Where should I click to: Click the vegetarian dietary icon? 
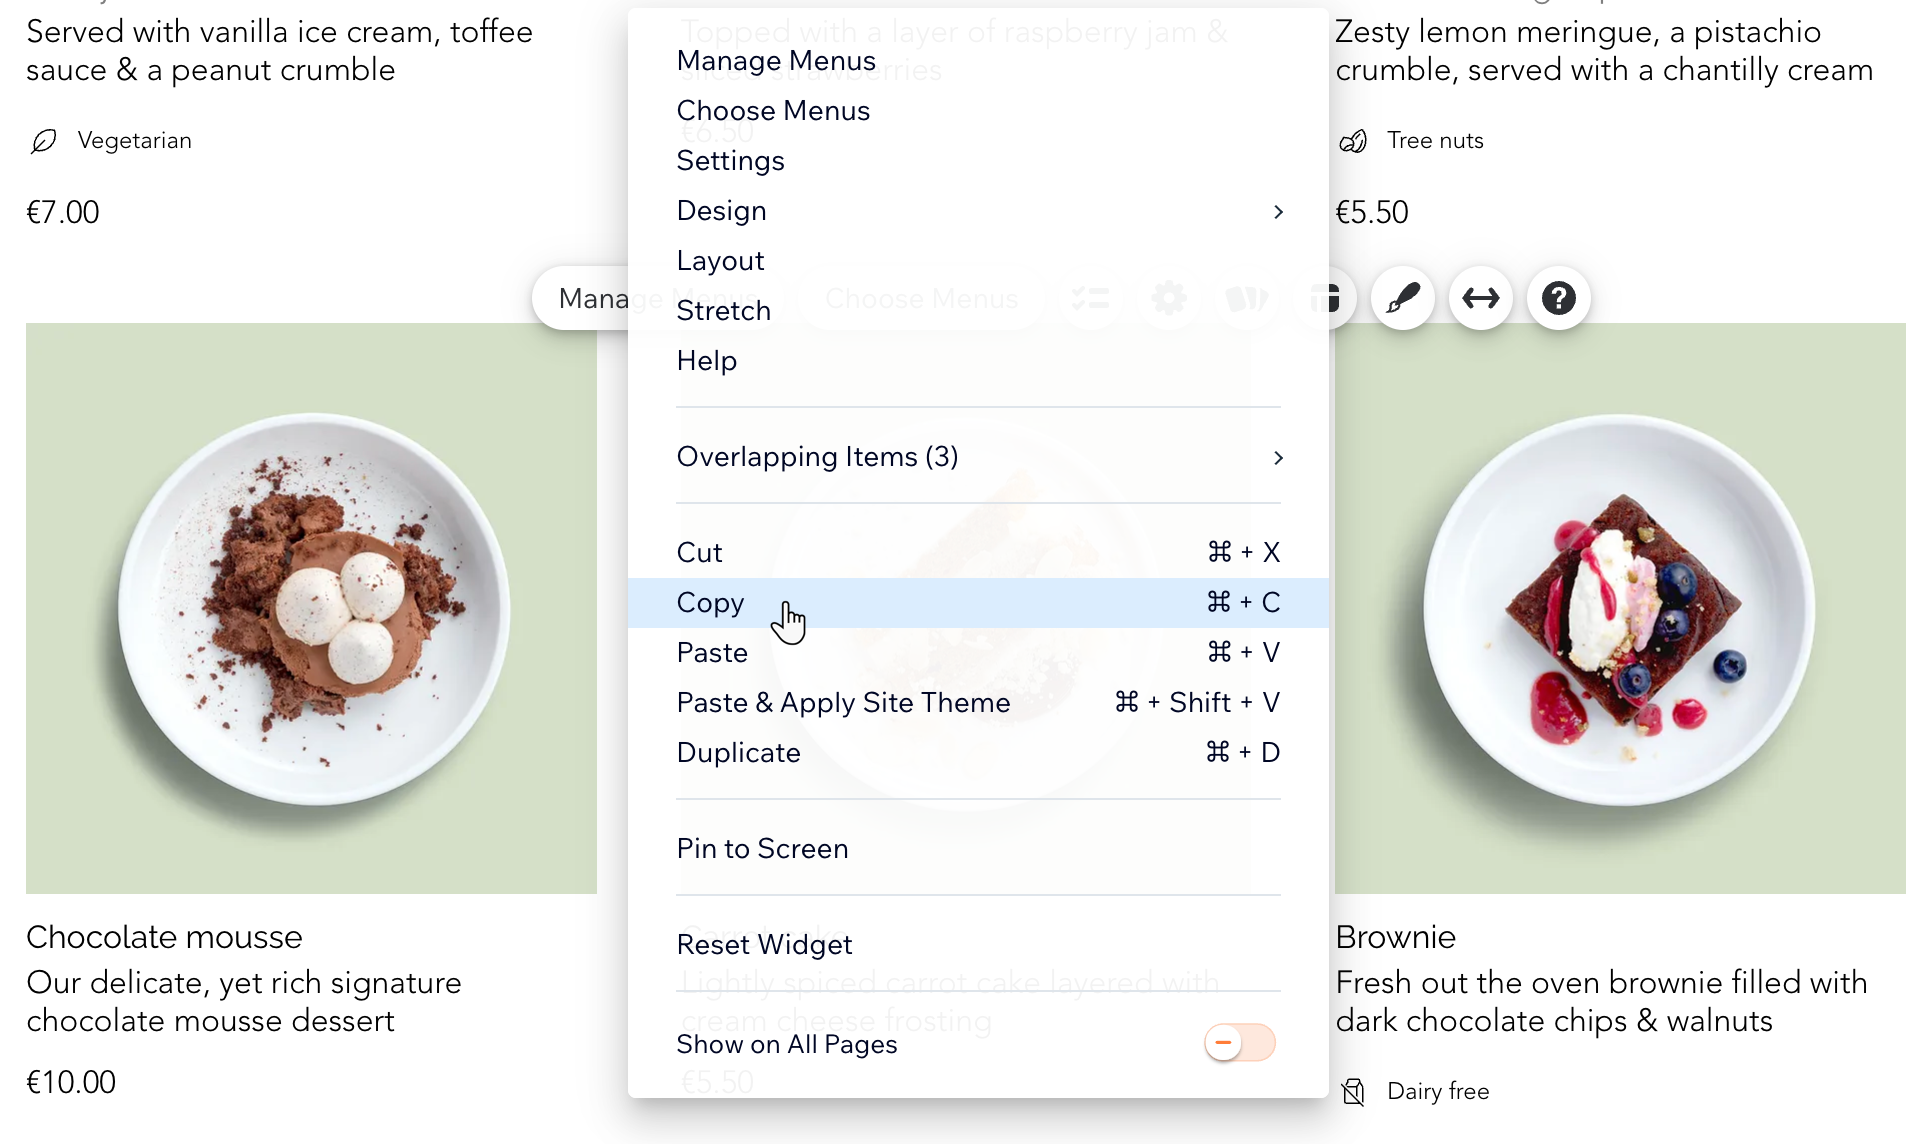[x=45, y=140]
